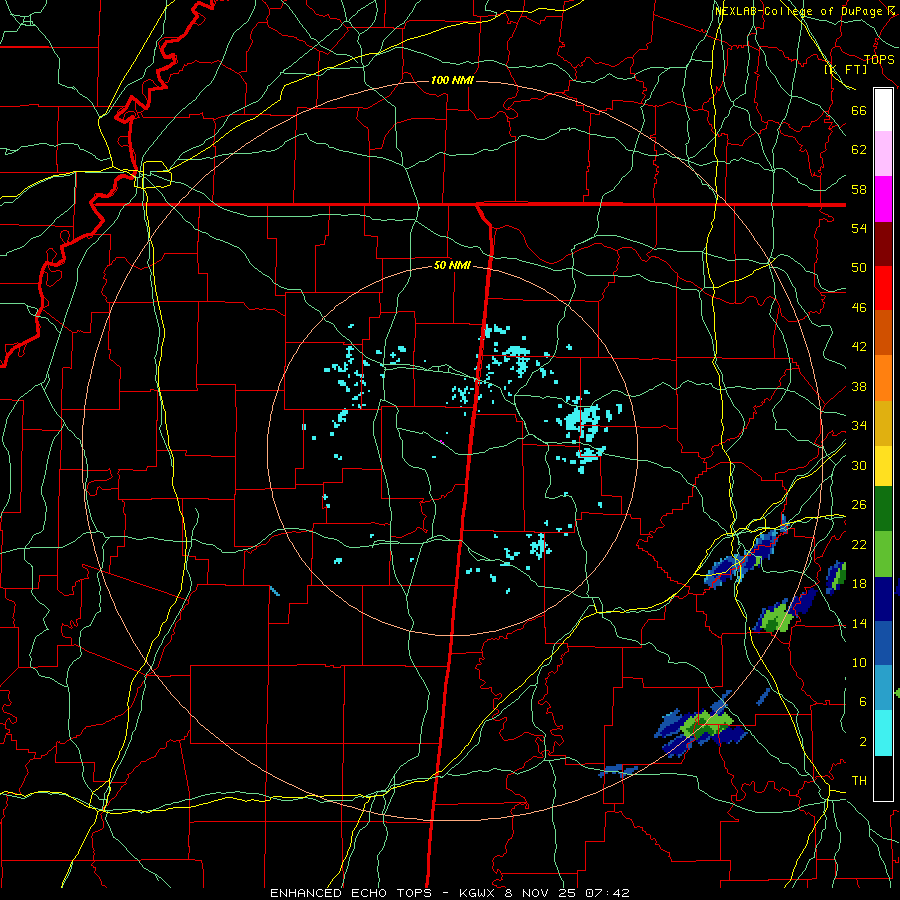
Task: Click the magenta 58 kft legend swatch
Action: 883,199
